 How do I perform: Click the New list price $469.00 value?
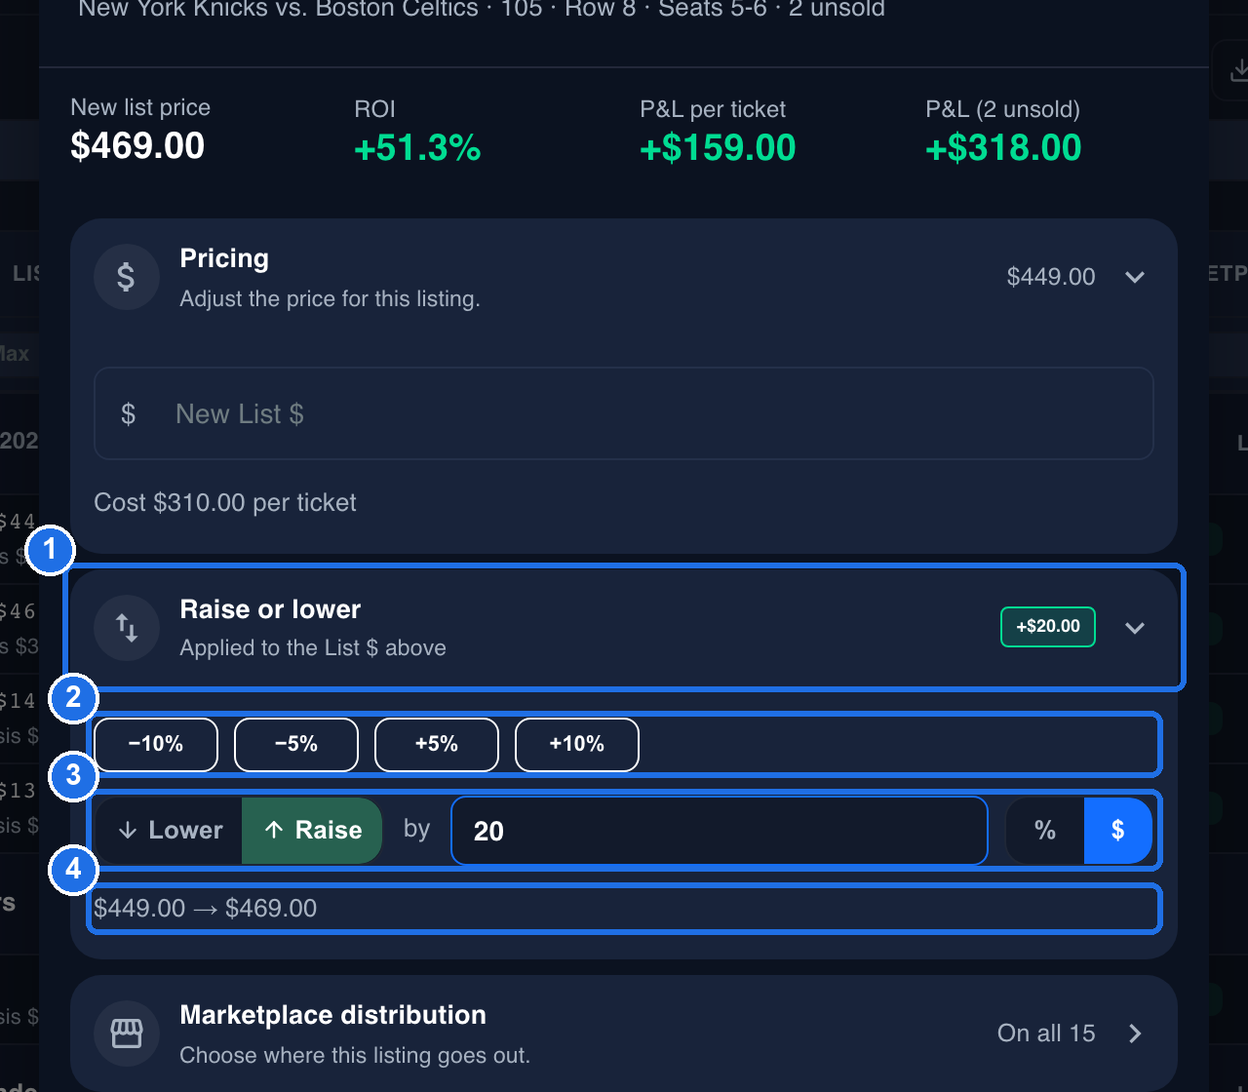point(138,146)
